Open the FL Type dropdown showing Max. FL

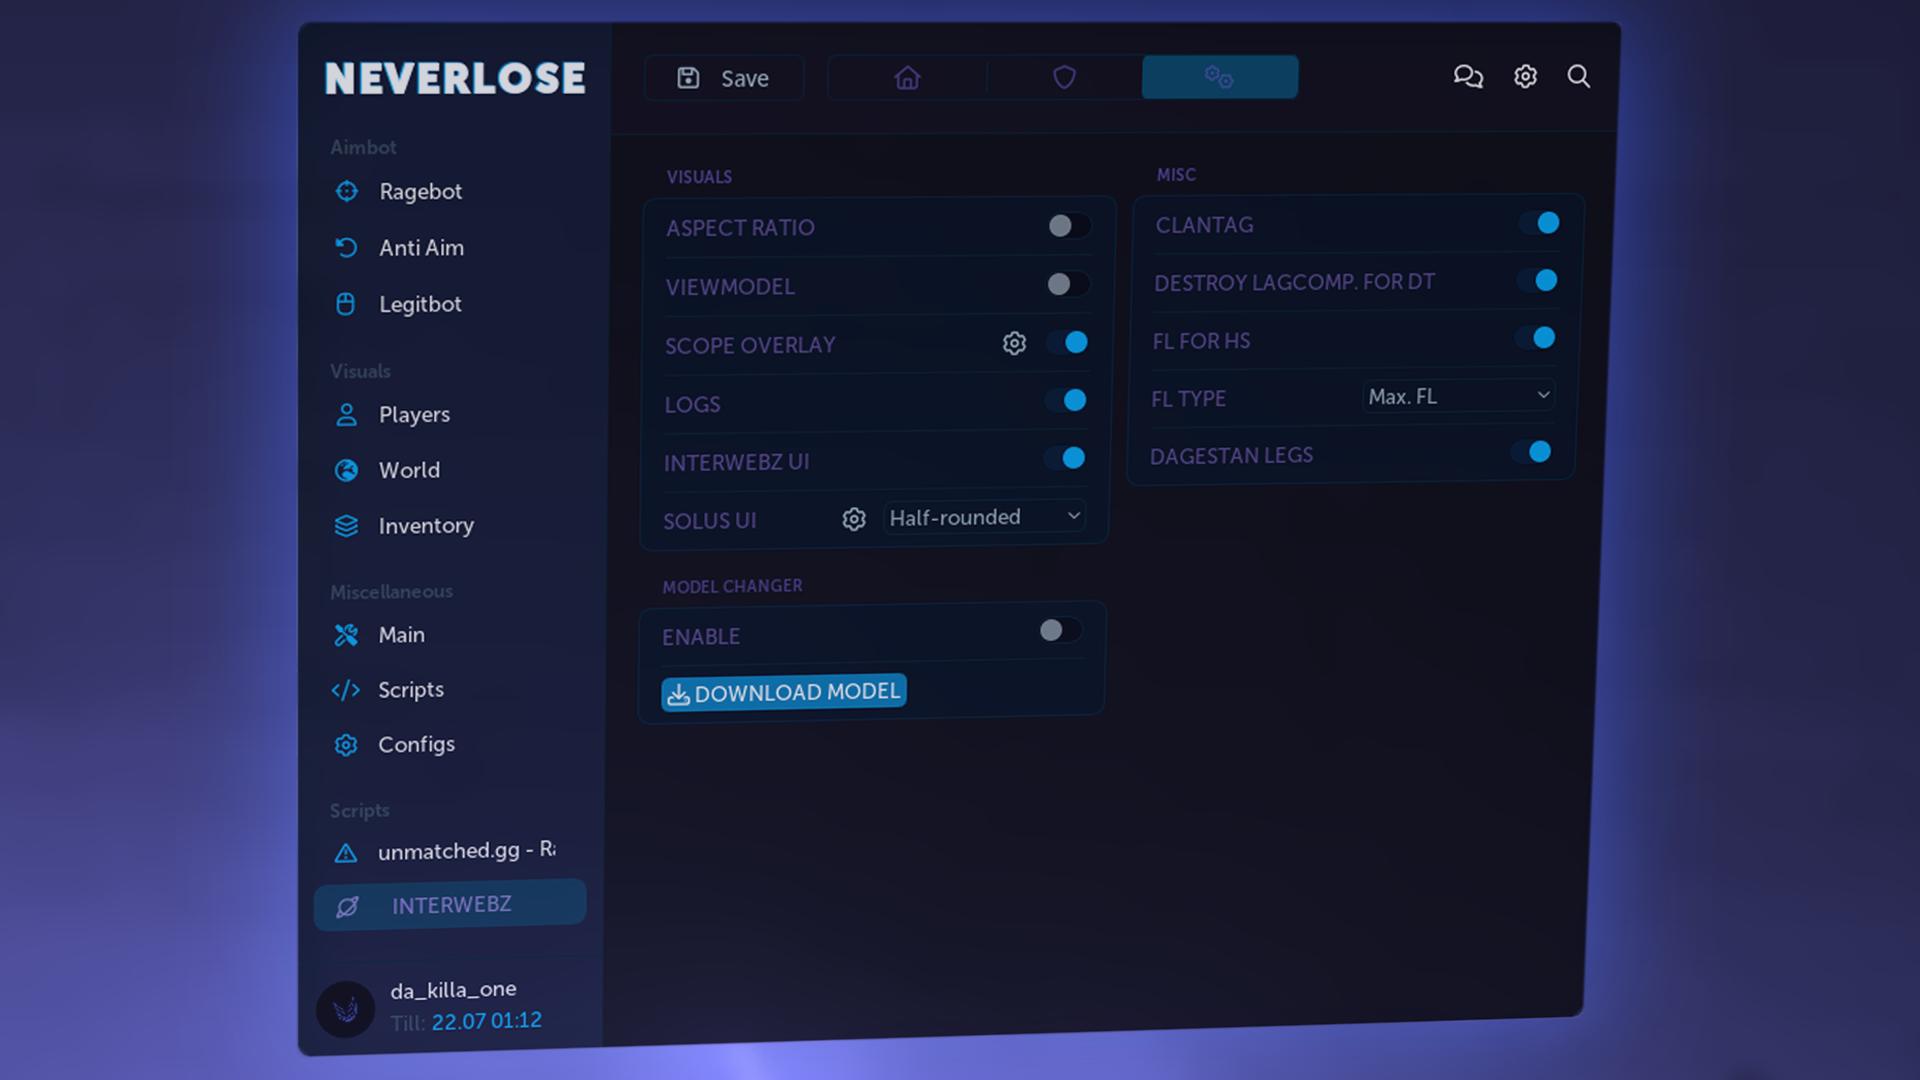[x=1457, y=396]
